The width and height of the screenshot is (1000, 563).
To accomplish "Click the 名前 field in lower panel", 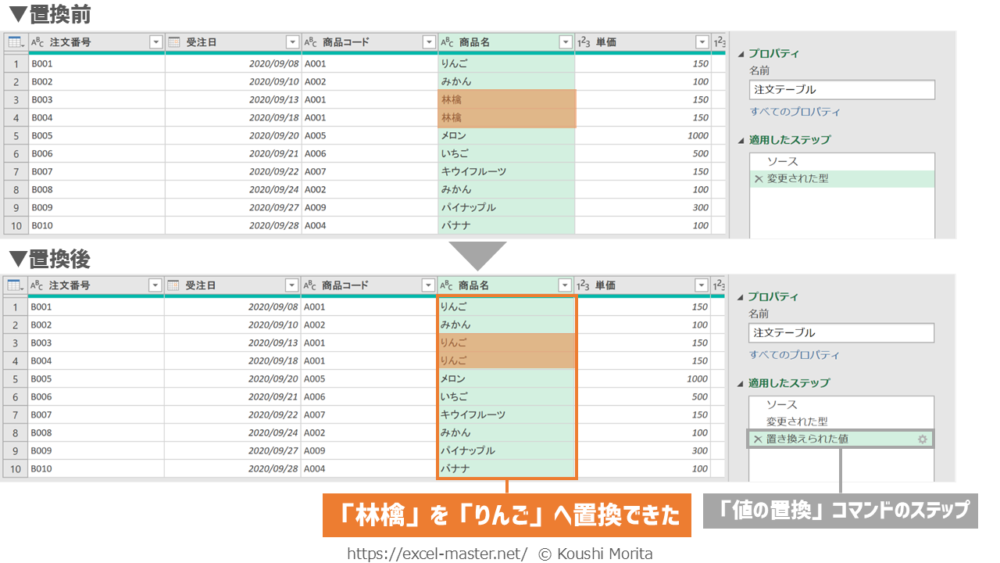I will click(x=841, y=333).
